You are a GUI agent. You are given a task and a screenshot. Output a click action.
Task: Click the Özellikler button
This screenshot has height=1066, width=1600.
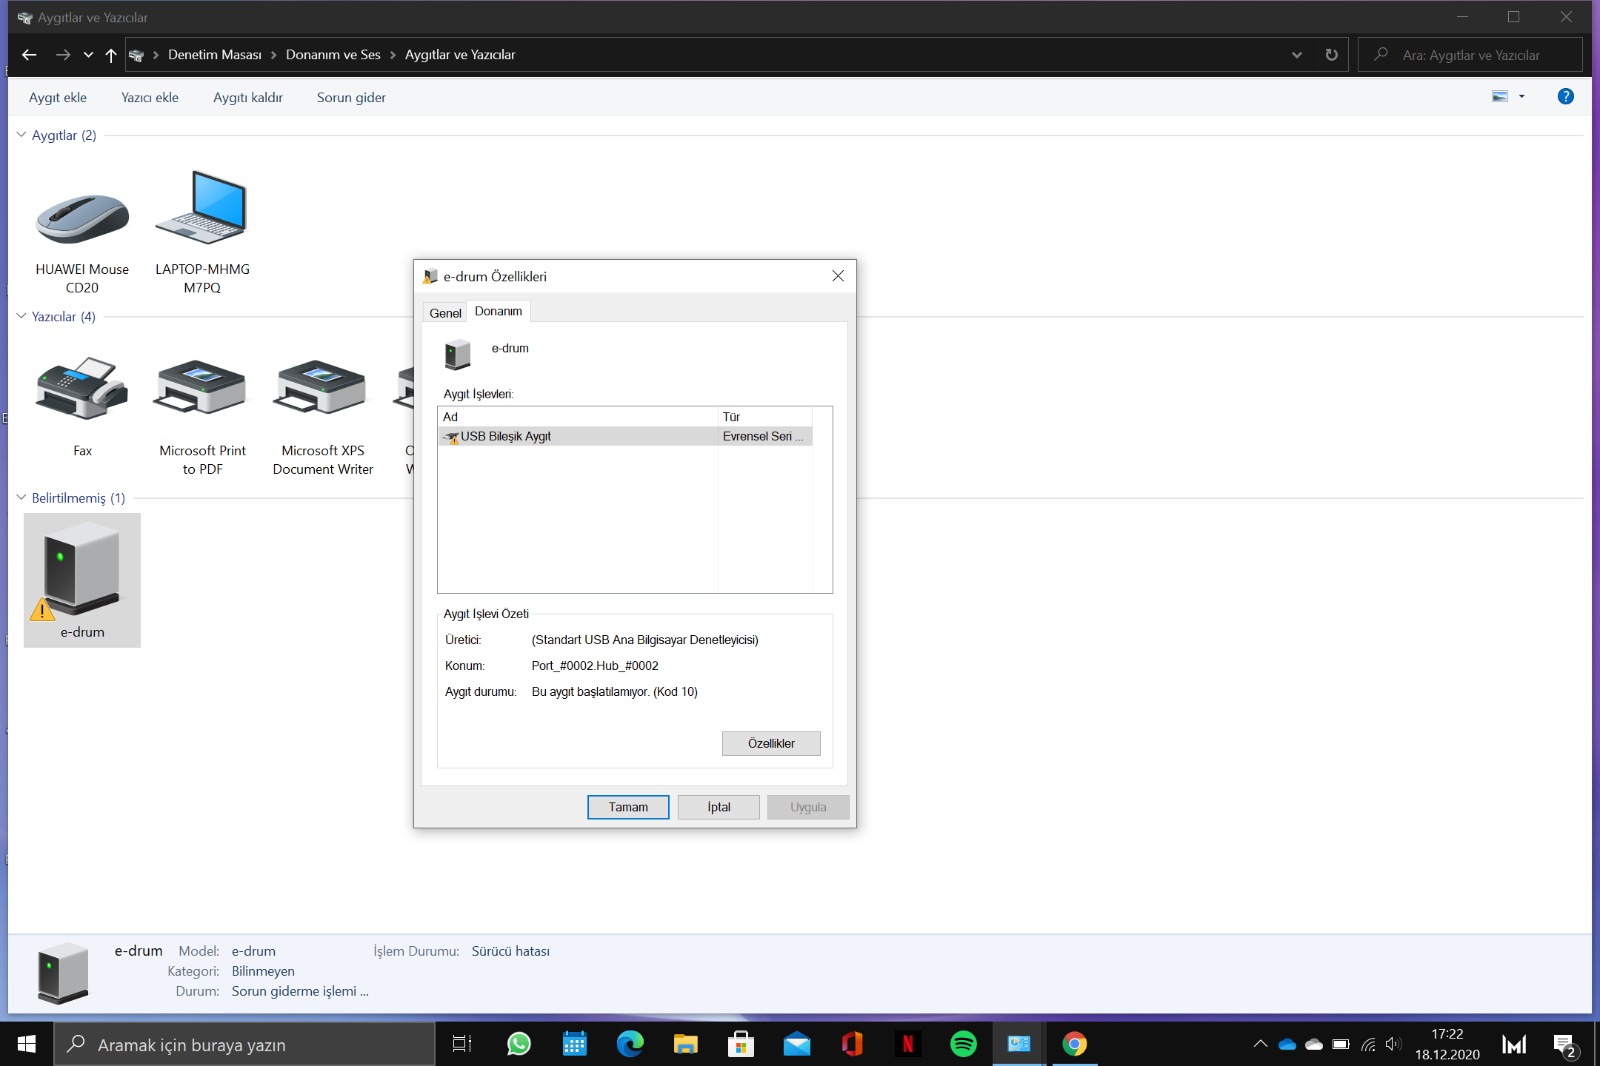point(771,743)
